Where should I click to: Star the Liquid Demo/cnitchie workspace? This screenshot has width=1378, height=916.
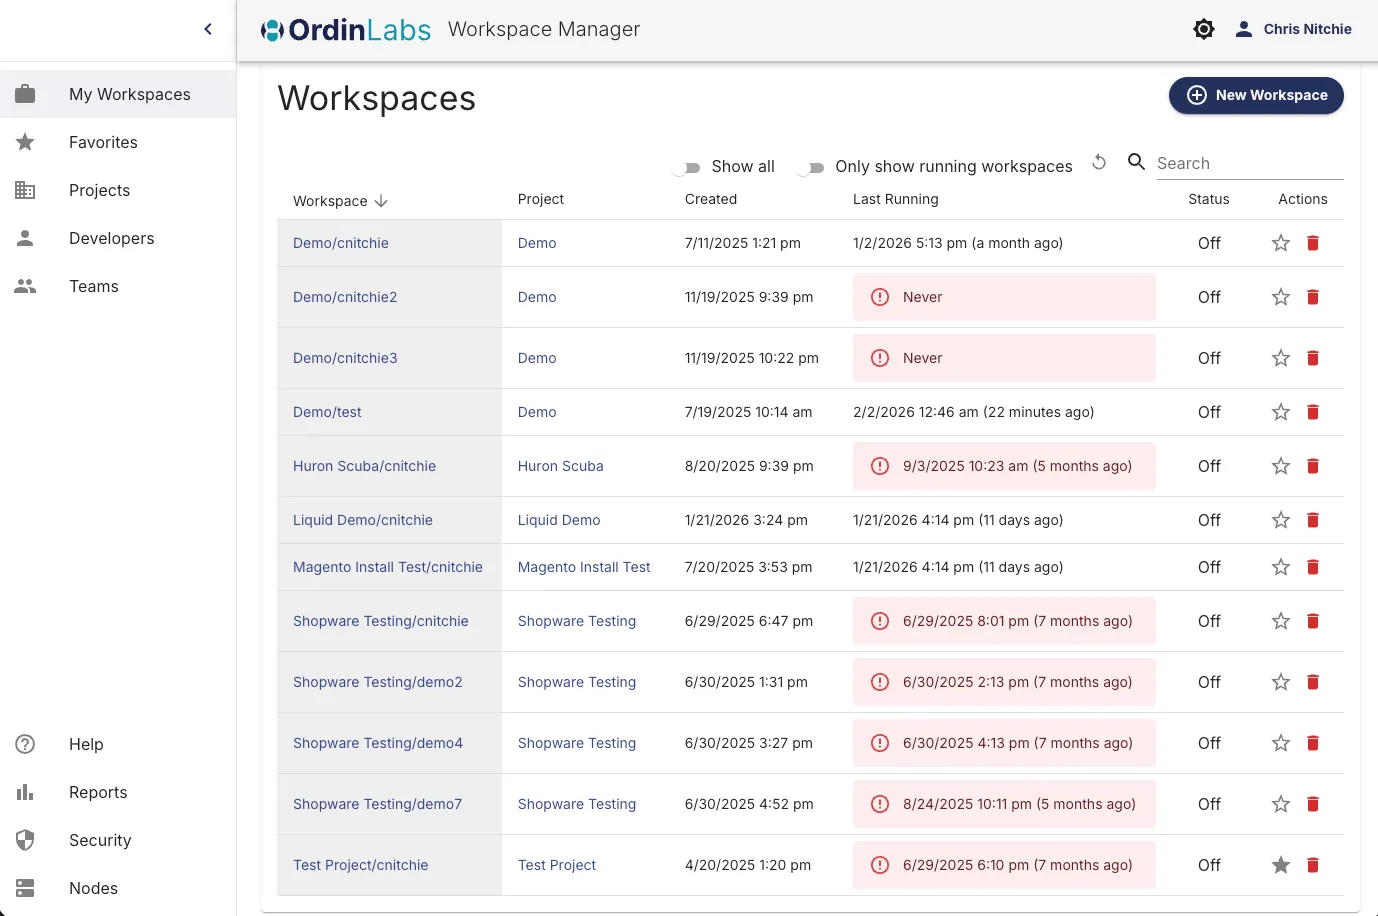click(x=1281, y=520)
